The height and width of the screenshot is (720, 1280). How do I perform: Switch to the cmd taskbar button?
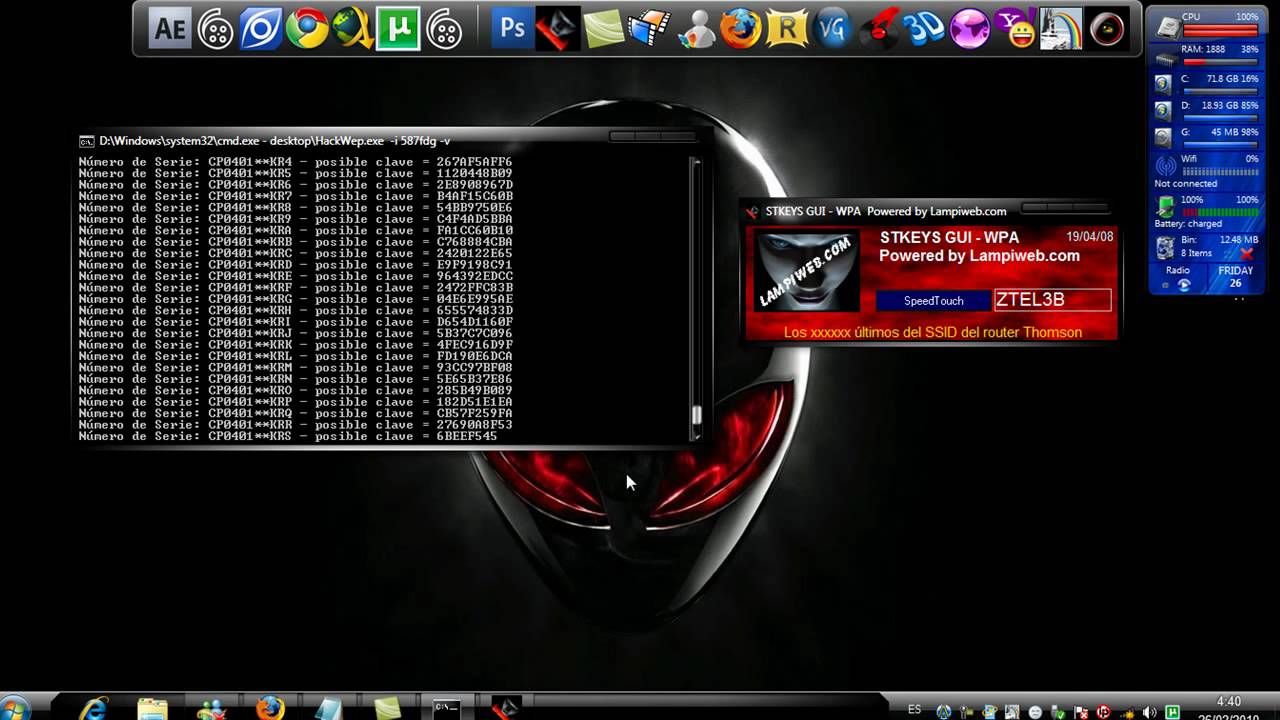pos(446,708)
